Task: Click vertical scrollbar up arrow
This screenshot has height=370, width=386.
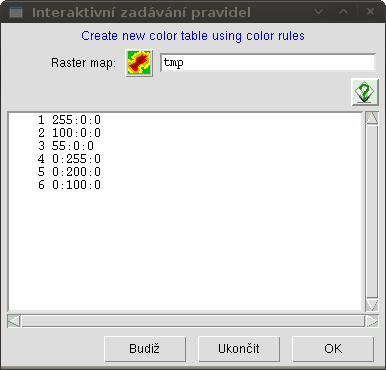Action: 372,118
